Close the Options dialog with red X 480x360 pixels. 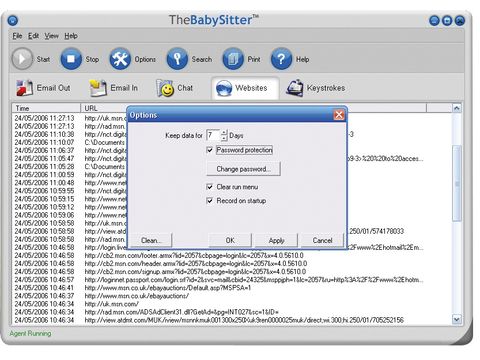pos(339,115)
